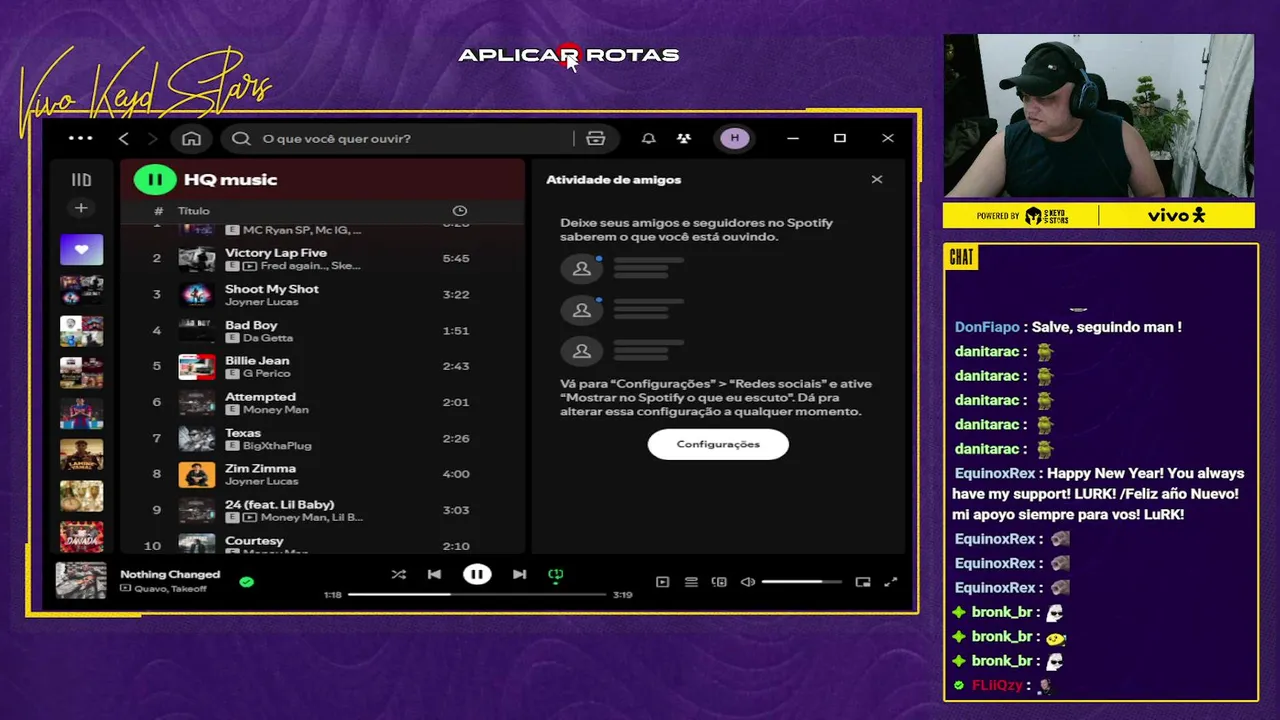Viewport: 1280px width, 720px height.
Task: Open artist G Perico
Action: (266, 374)
